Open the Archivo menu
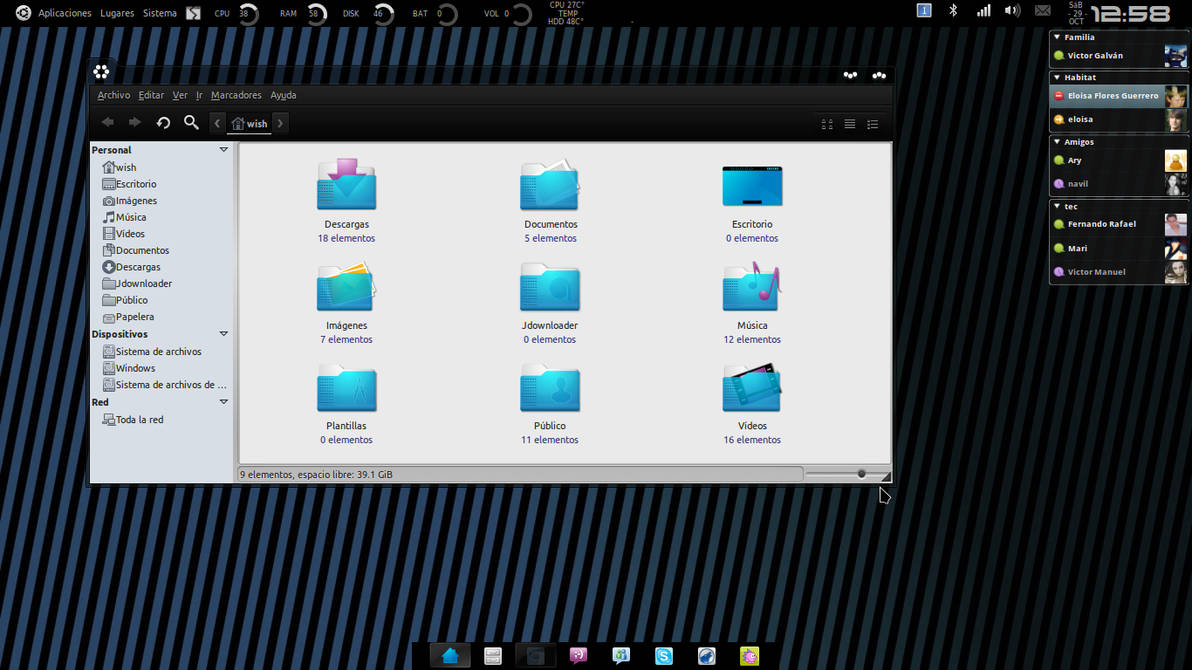Viewport: 1192px width, 670px height. tap(113, 95)
